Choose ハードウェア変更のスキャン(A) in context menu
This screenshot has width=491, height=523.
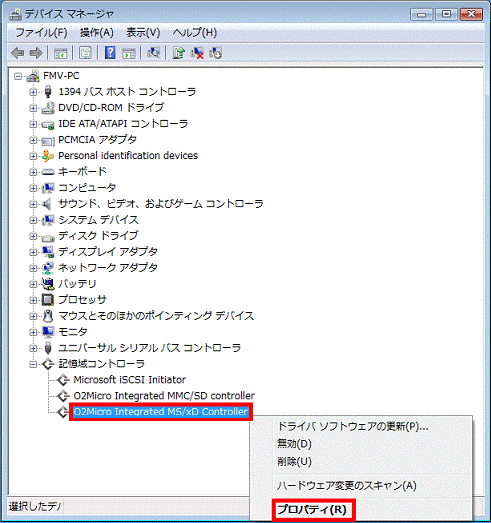point(347,486)
